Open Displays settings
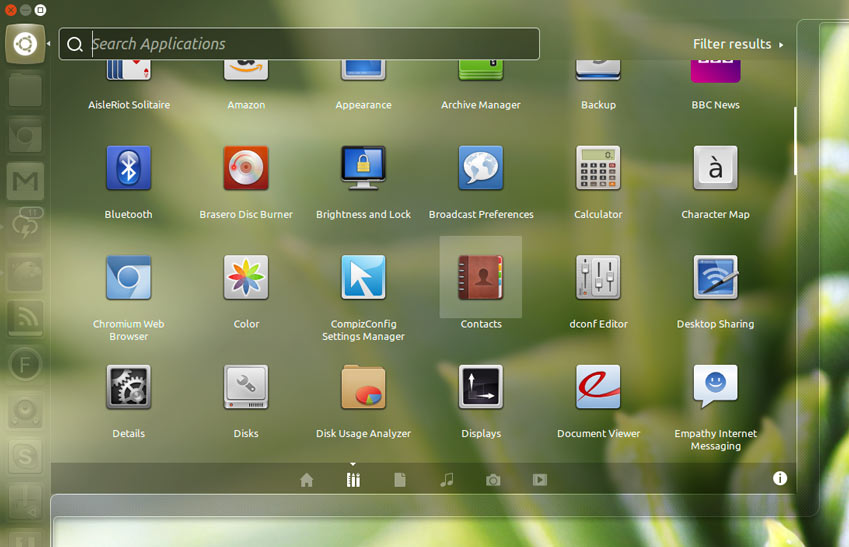Image resolution: width=849 pixels, height=547 pixels. 481,387
